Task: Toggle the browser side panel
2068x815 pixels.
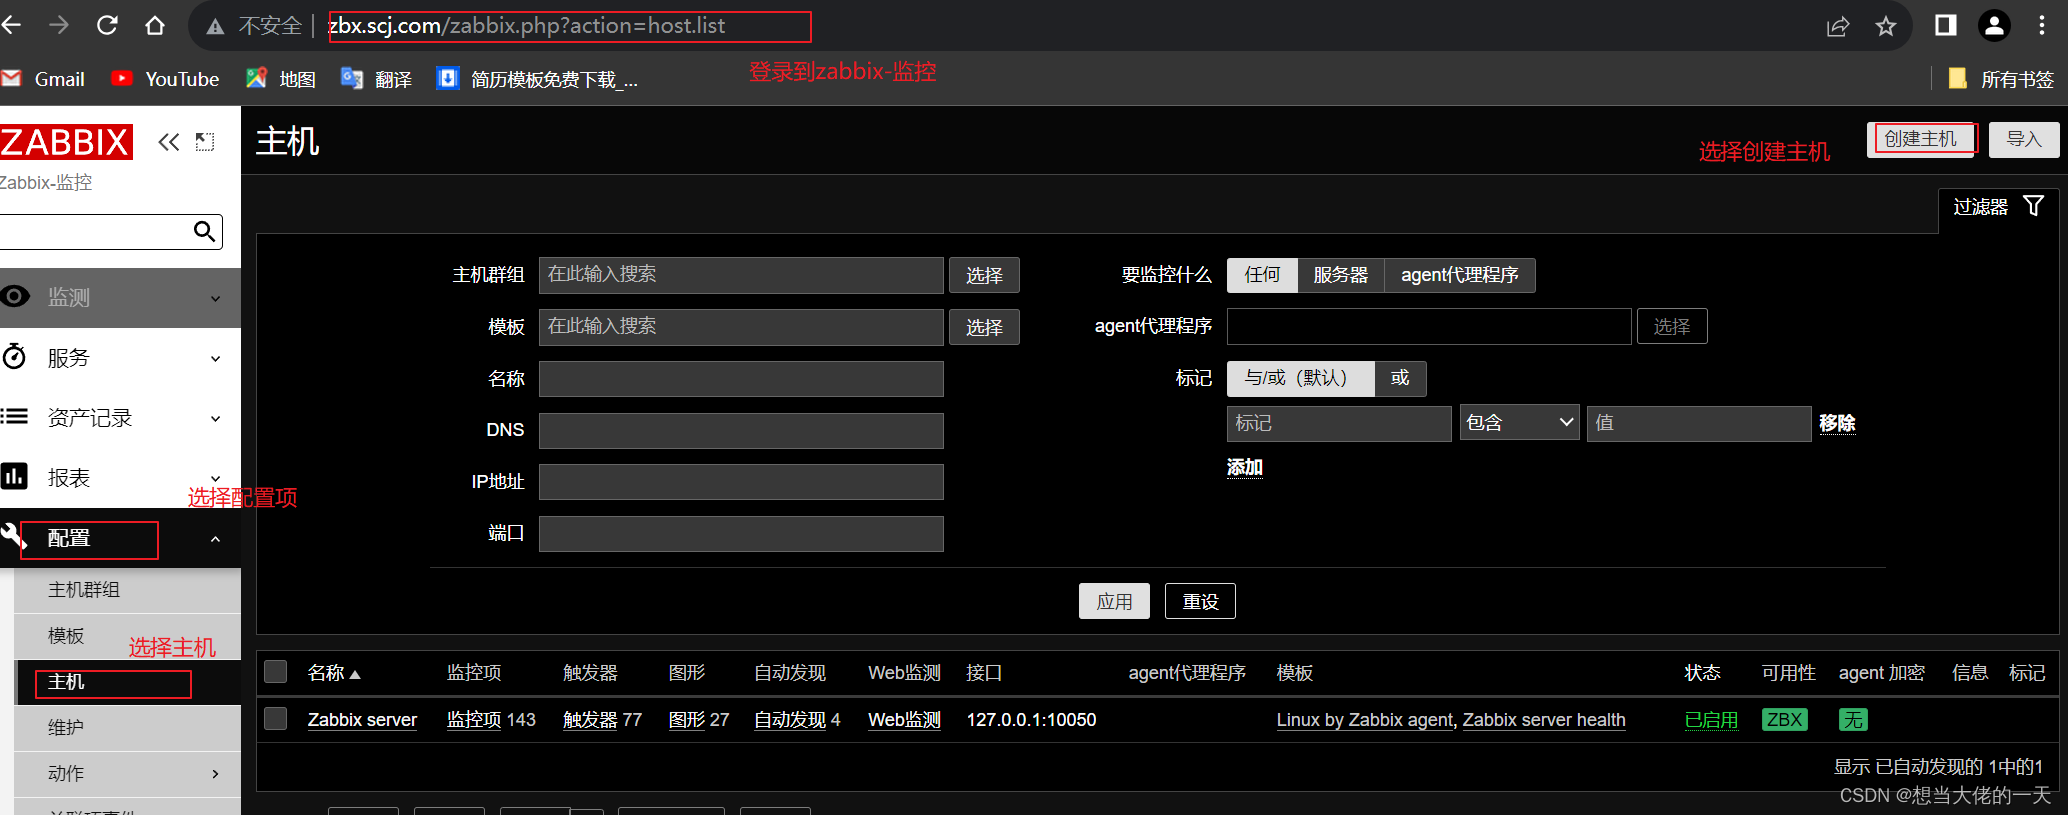Action: [x=1946, y=25]
